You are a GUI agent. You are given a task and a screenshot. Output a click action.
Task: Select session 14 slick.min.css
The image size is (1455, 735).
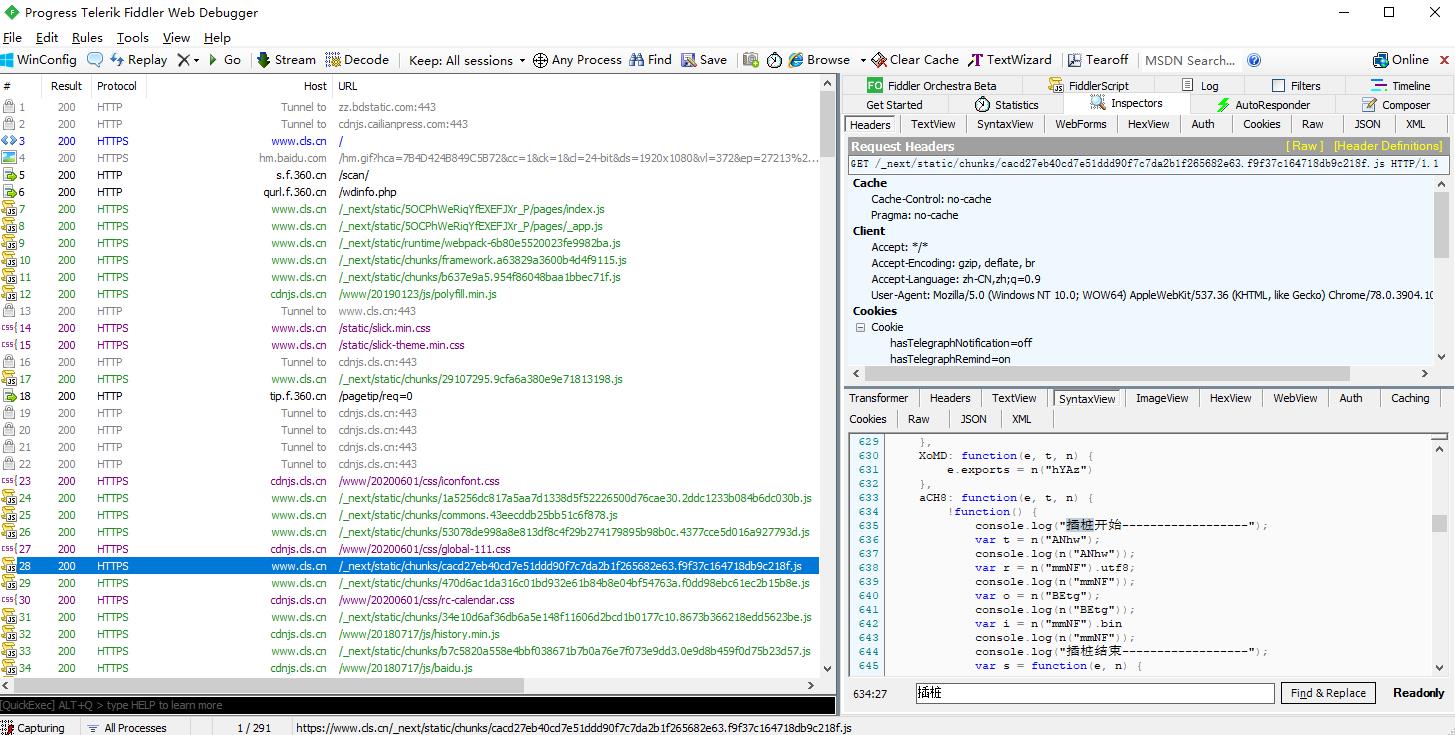(410, 328)
